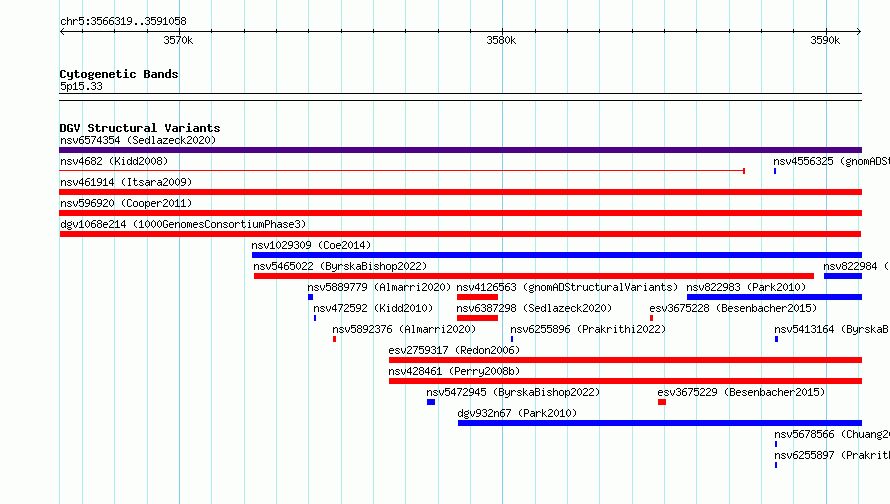Click the tiny blue nsv5678566 marker
This screenshot has width=890, height=504.
[776, 444]
